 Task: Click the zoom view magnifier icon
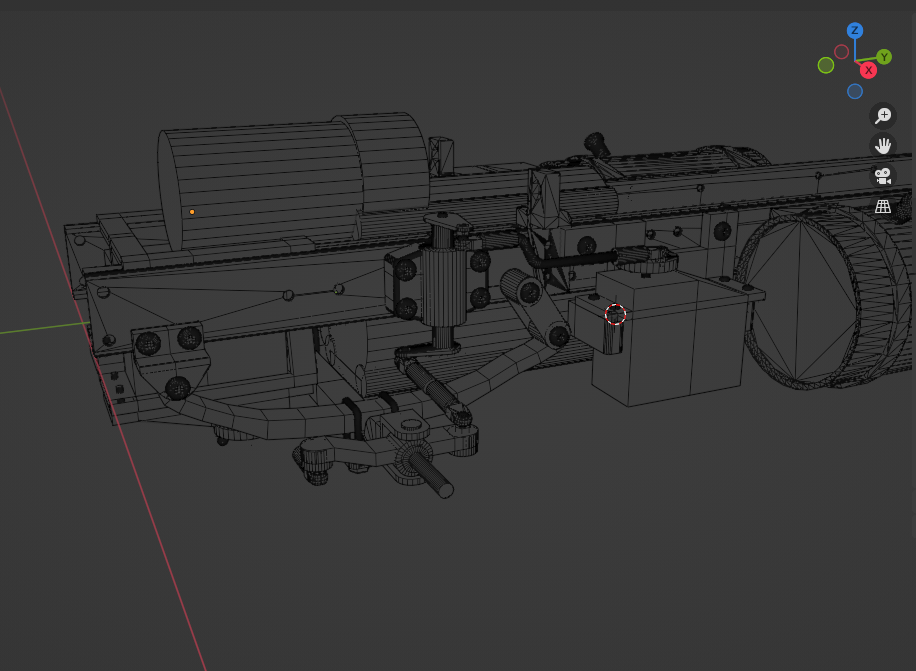point(883,116)
